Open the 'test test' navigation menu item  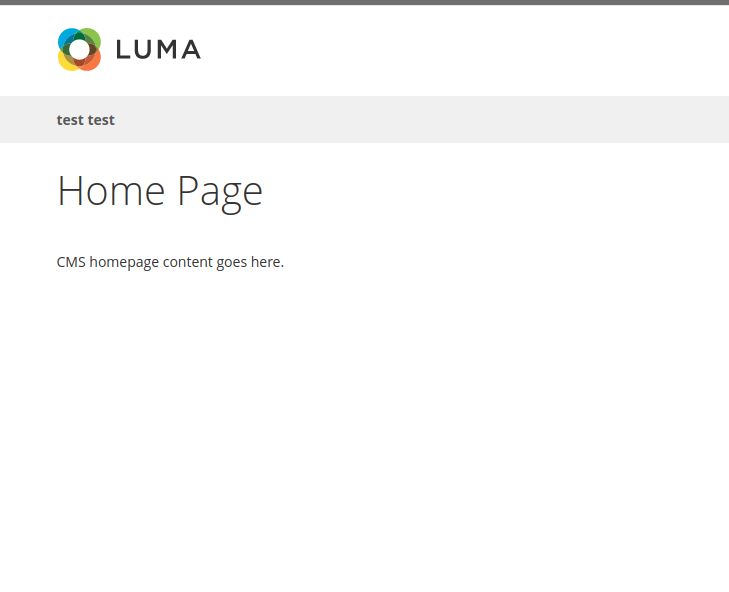(86, 120)
